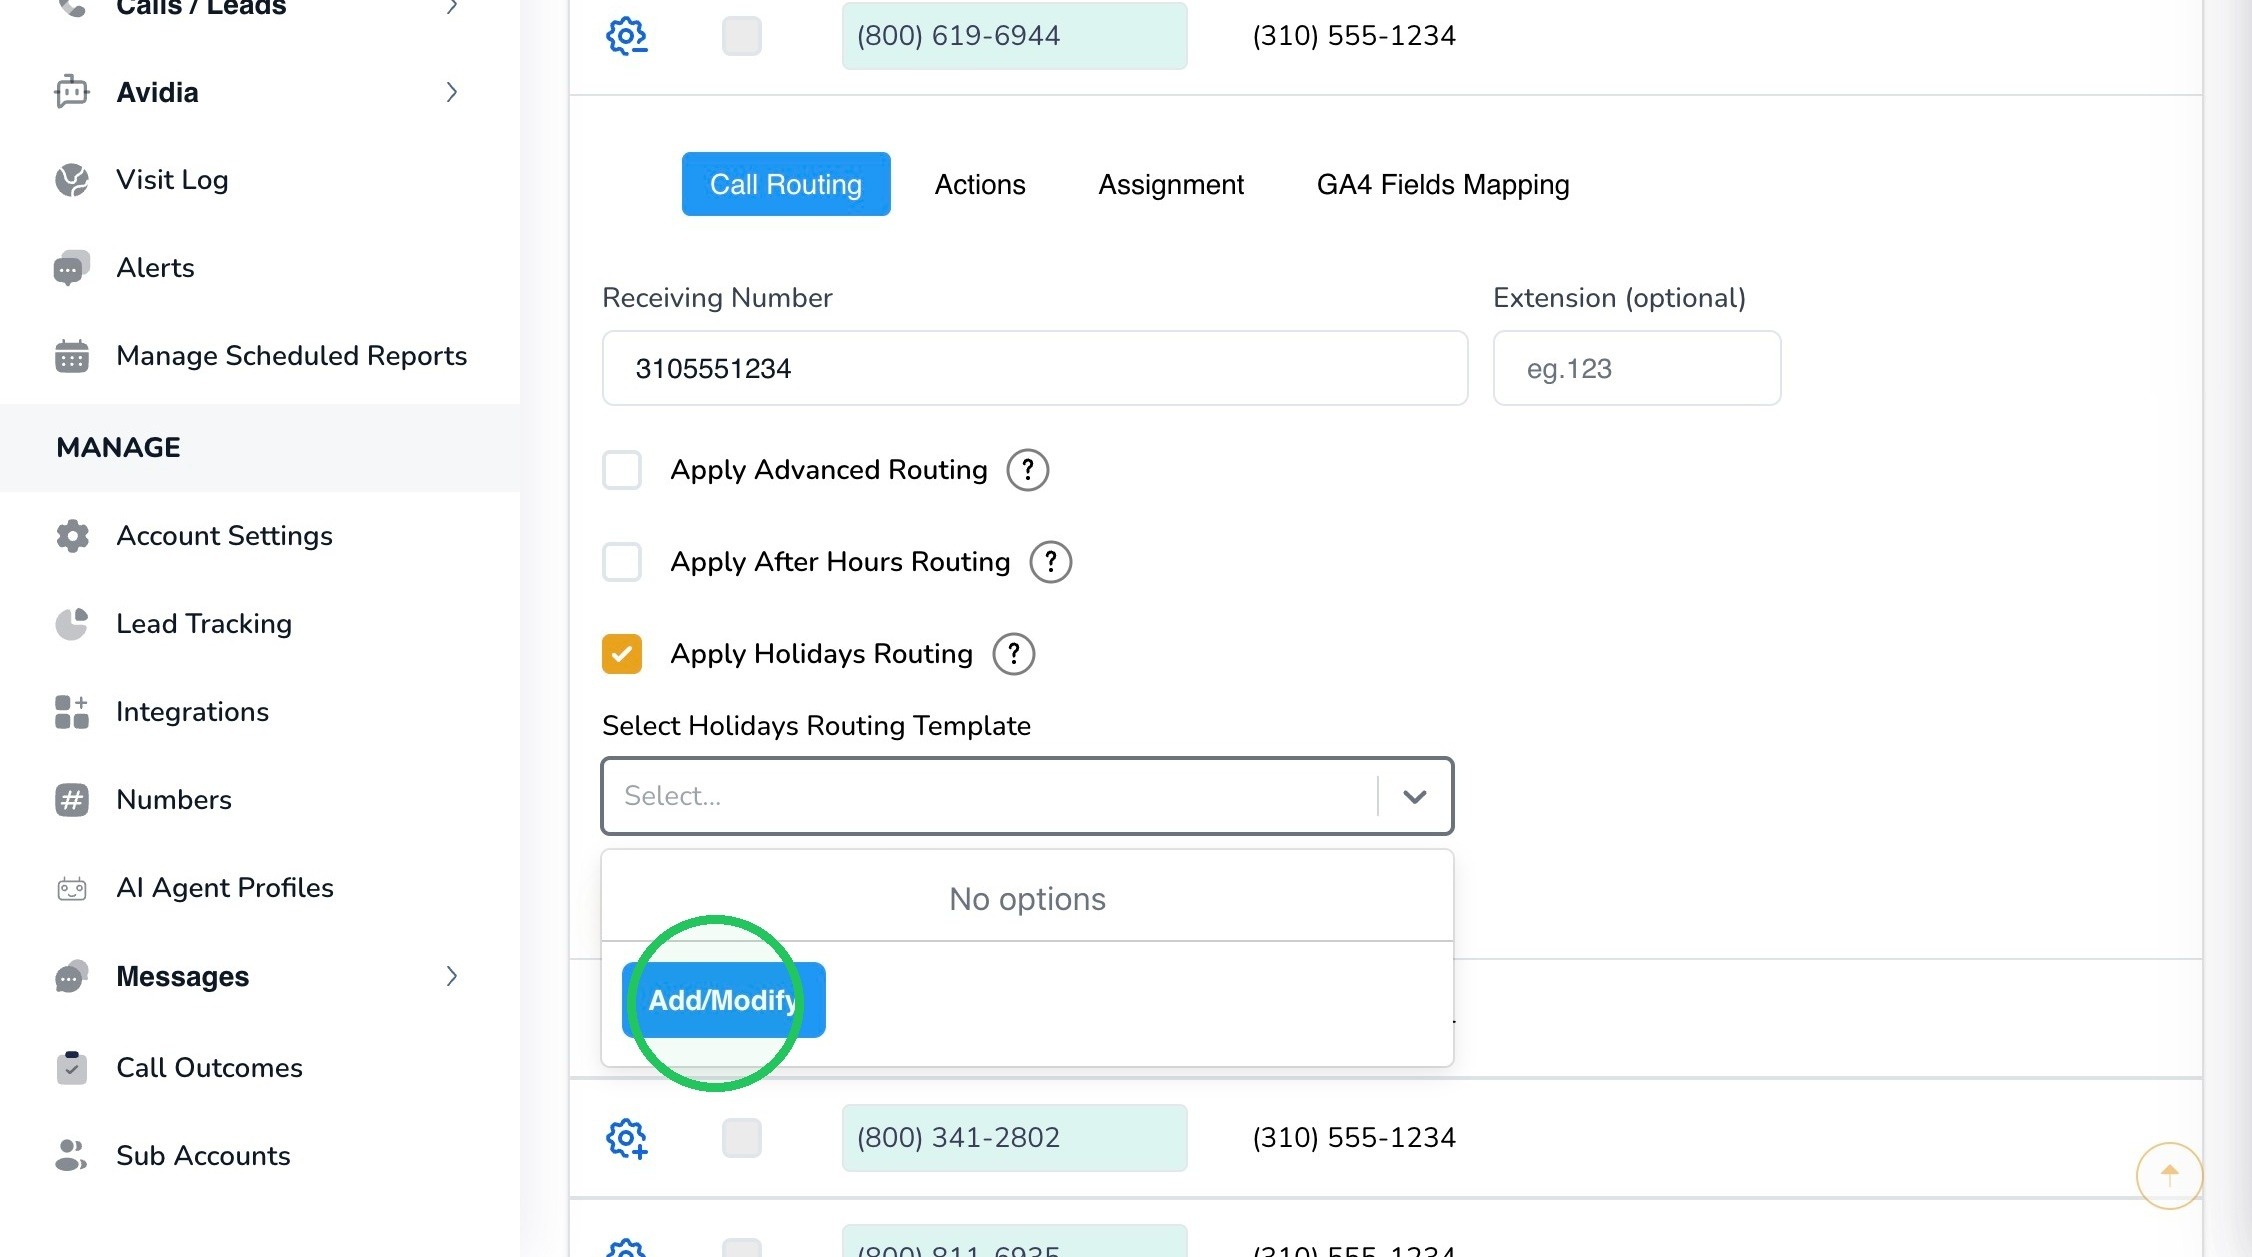Click the scroll-to-top arrow button
Image resolution: width=2252 pixels, height=1257 pixels.
coord(2169,1175)
